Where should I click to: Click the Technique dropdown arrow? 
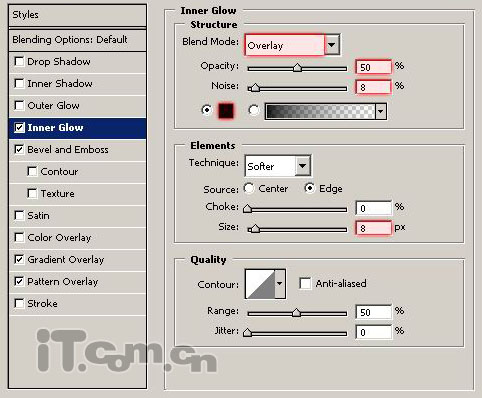click(x=302, y=166)
